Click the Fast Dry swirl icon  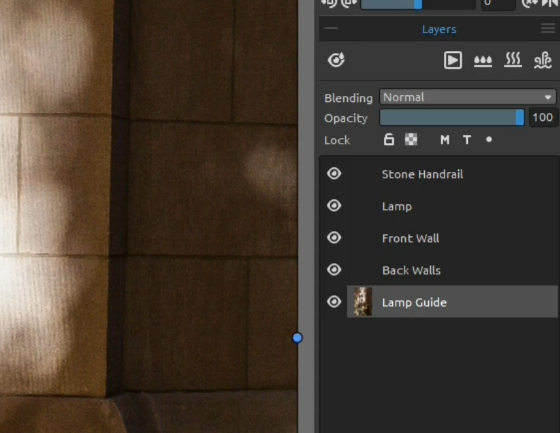point(543,60)
